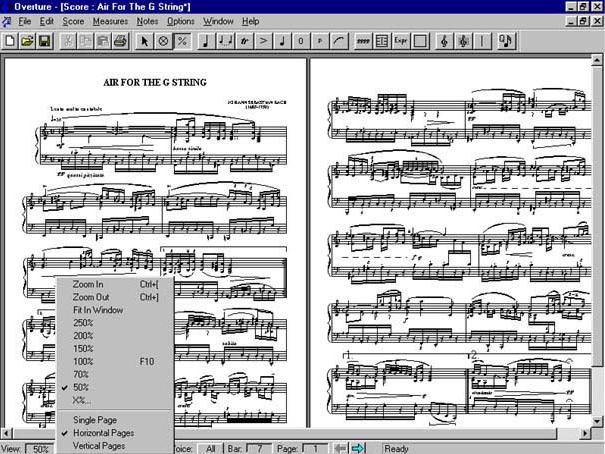Select the checked 50% zoom option
This screenshot has height=454, width=605.
click(115, 387)
